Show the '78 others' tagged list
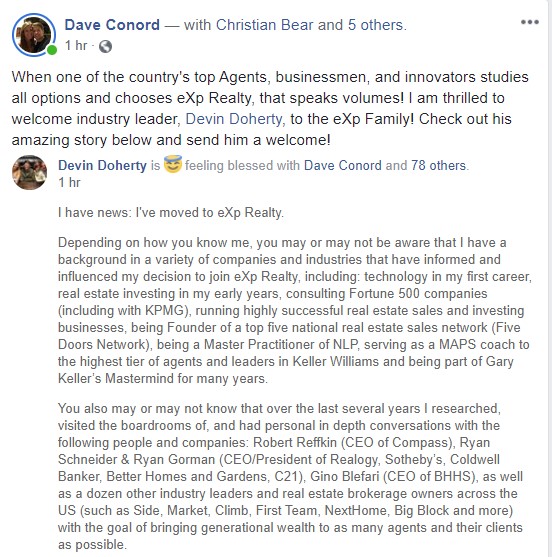 [x=438, y=166]
